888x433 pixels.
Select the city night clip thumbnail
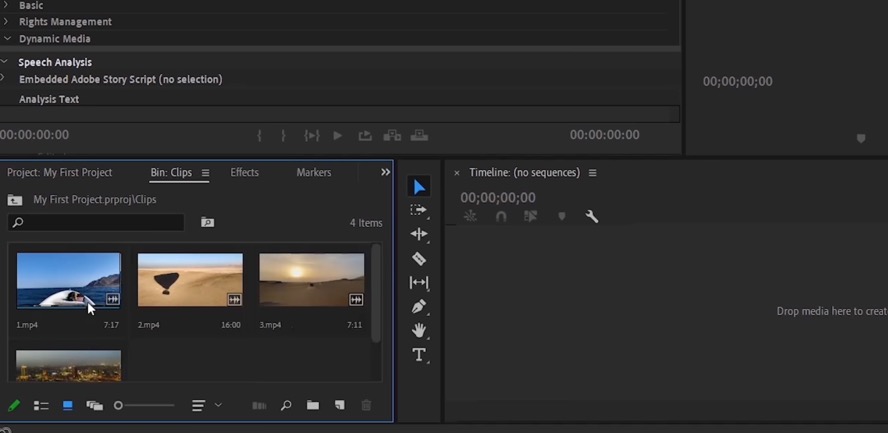click(69, 366)
